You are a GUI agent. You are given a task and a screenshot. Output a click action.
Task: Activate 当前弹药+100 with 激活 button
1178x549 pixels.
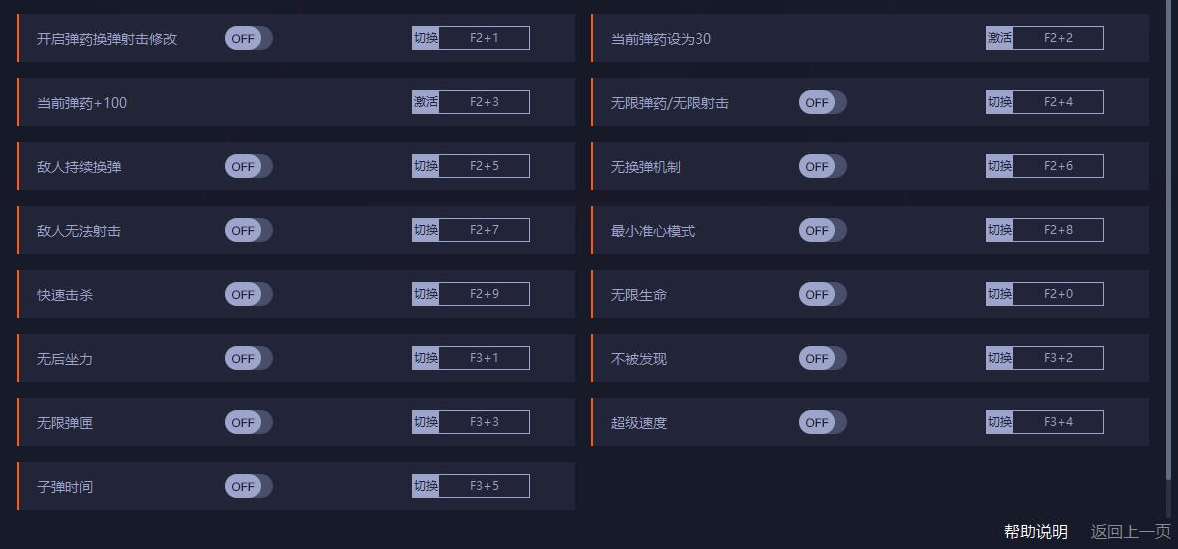coord(425,102)
